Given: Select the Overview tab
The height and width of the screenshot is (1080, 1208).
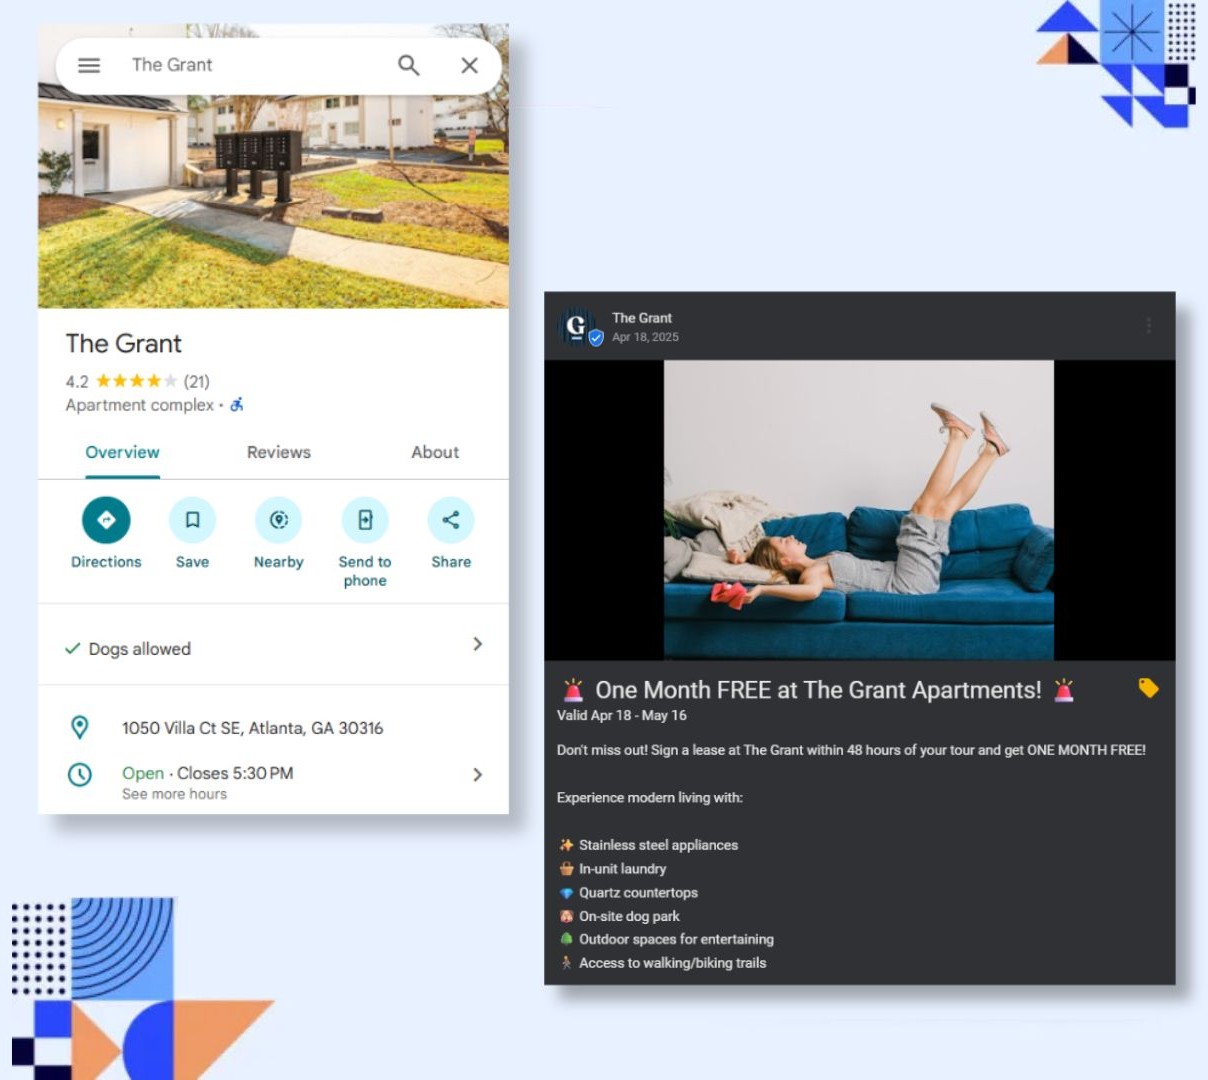Looking at the screenshot, I should pos(122,453).
